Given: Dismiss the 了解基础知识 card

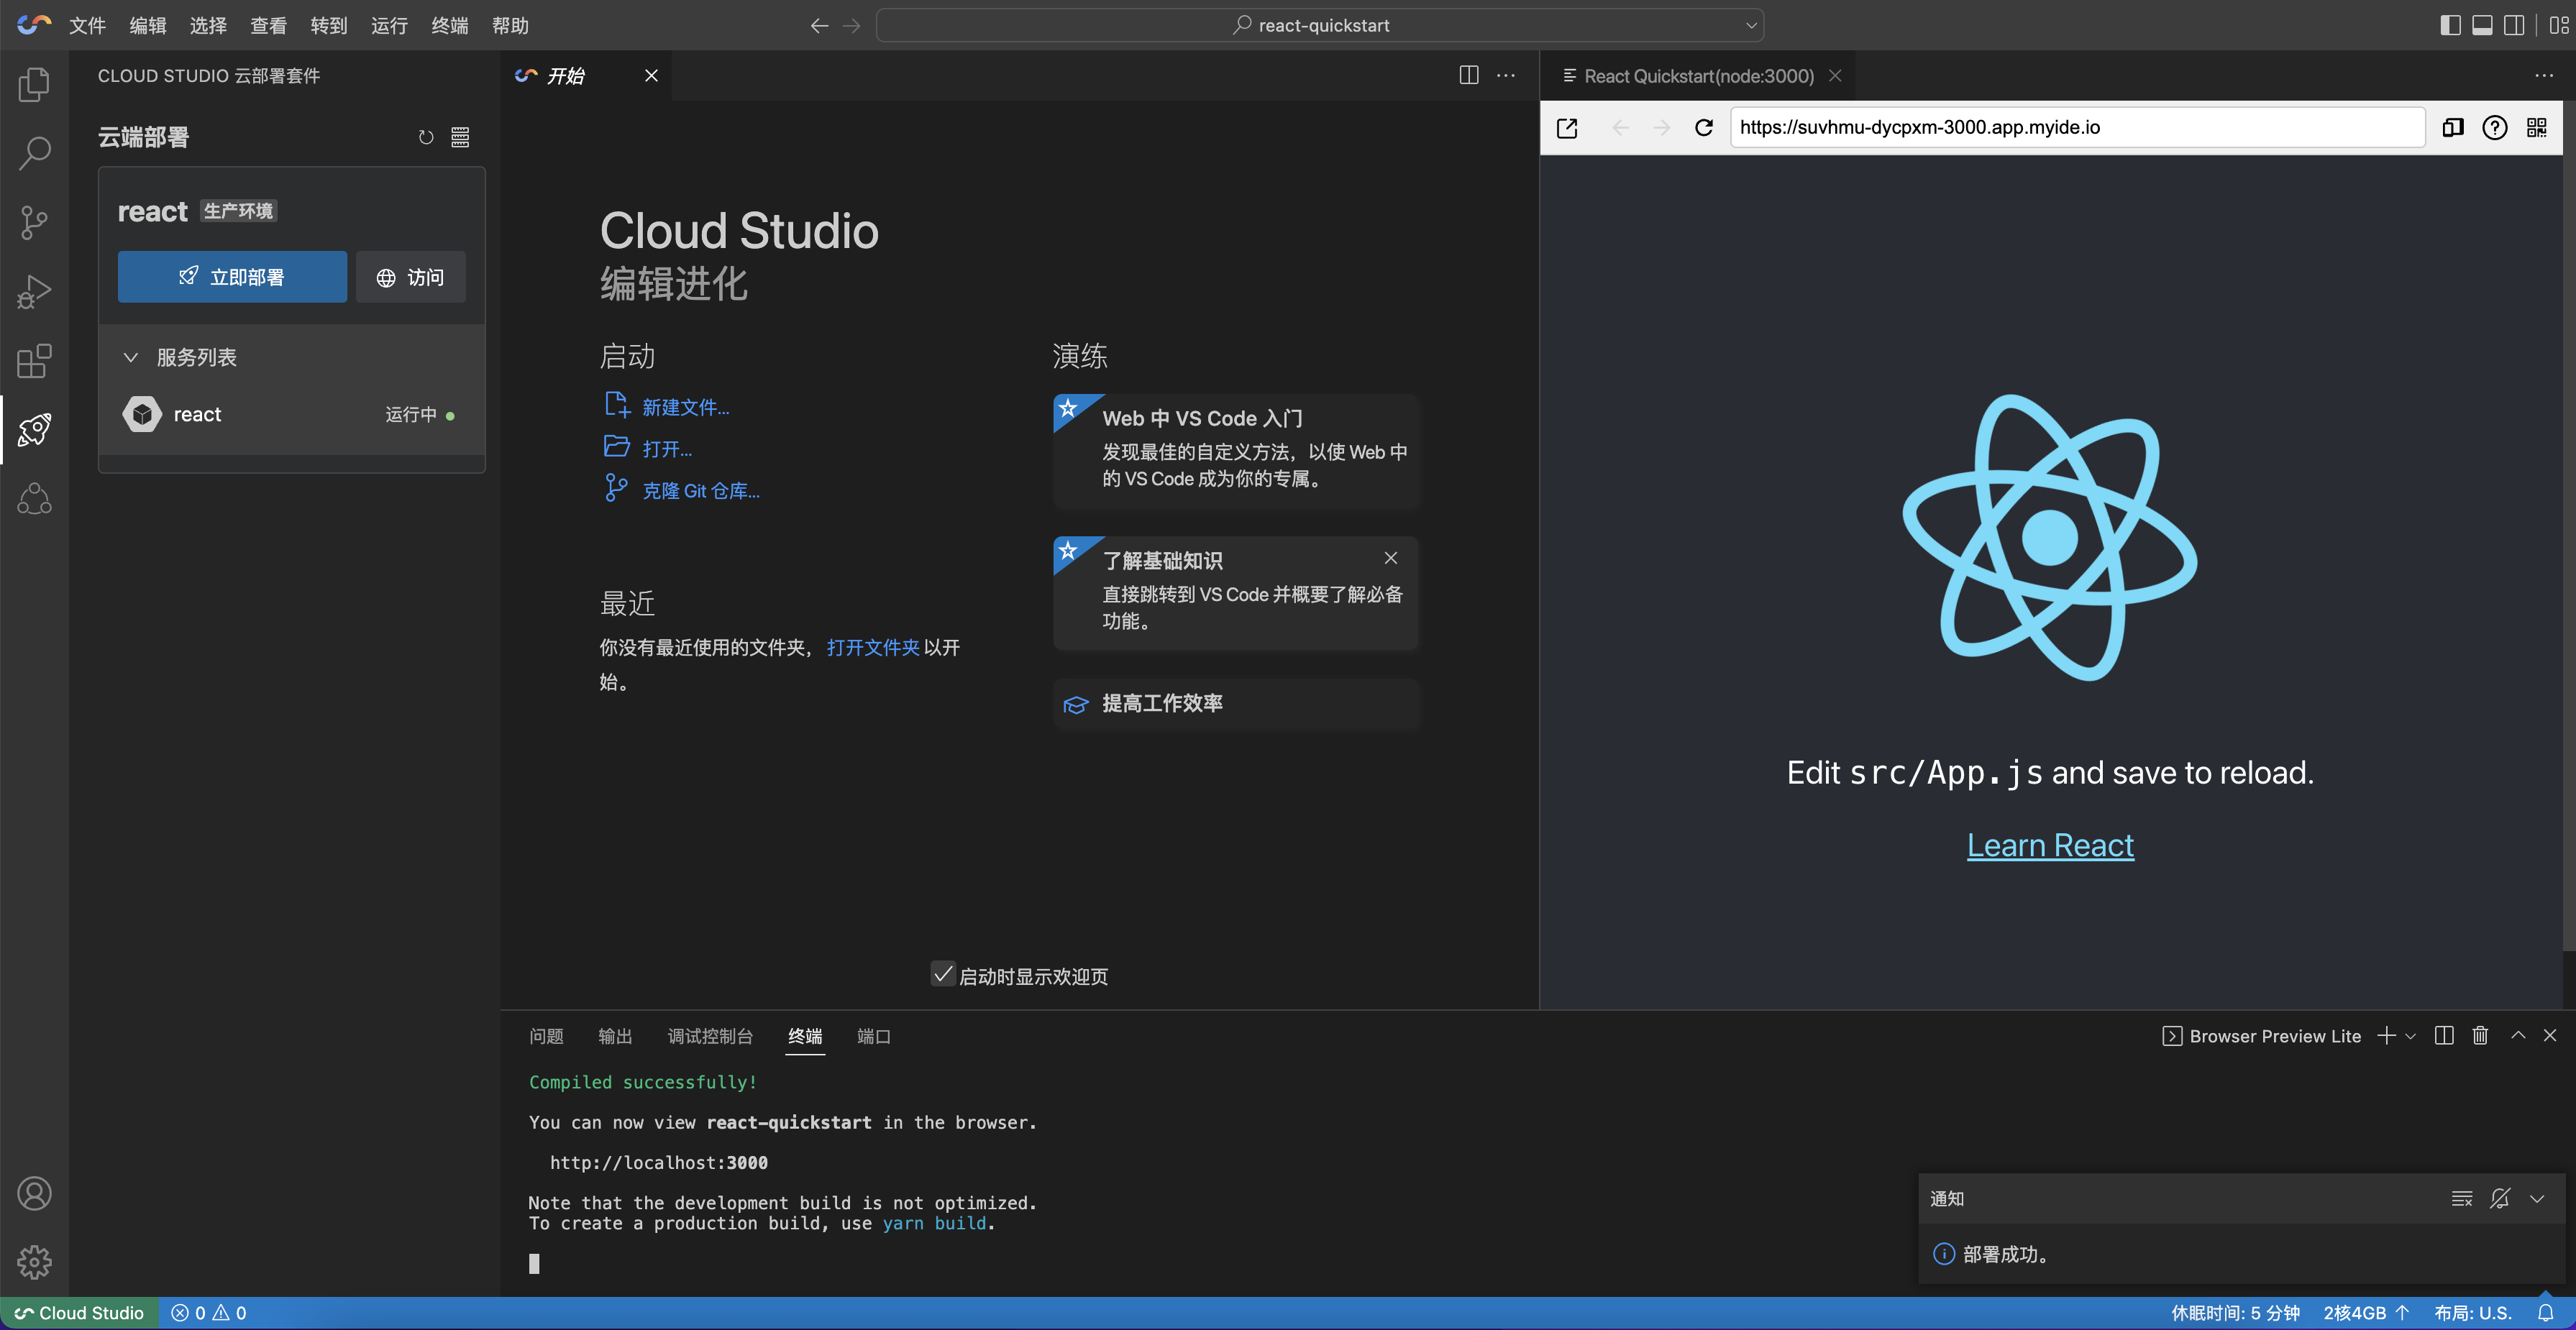Looking at the screenshot, I should point(1390,558).
